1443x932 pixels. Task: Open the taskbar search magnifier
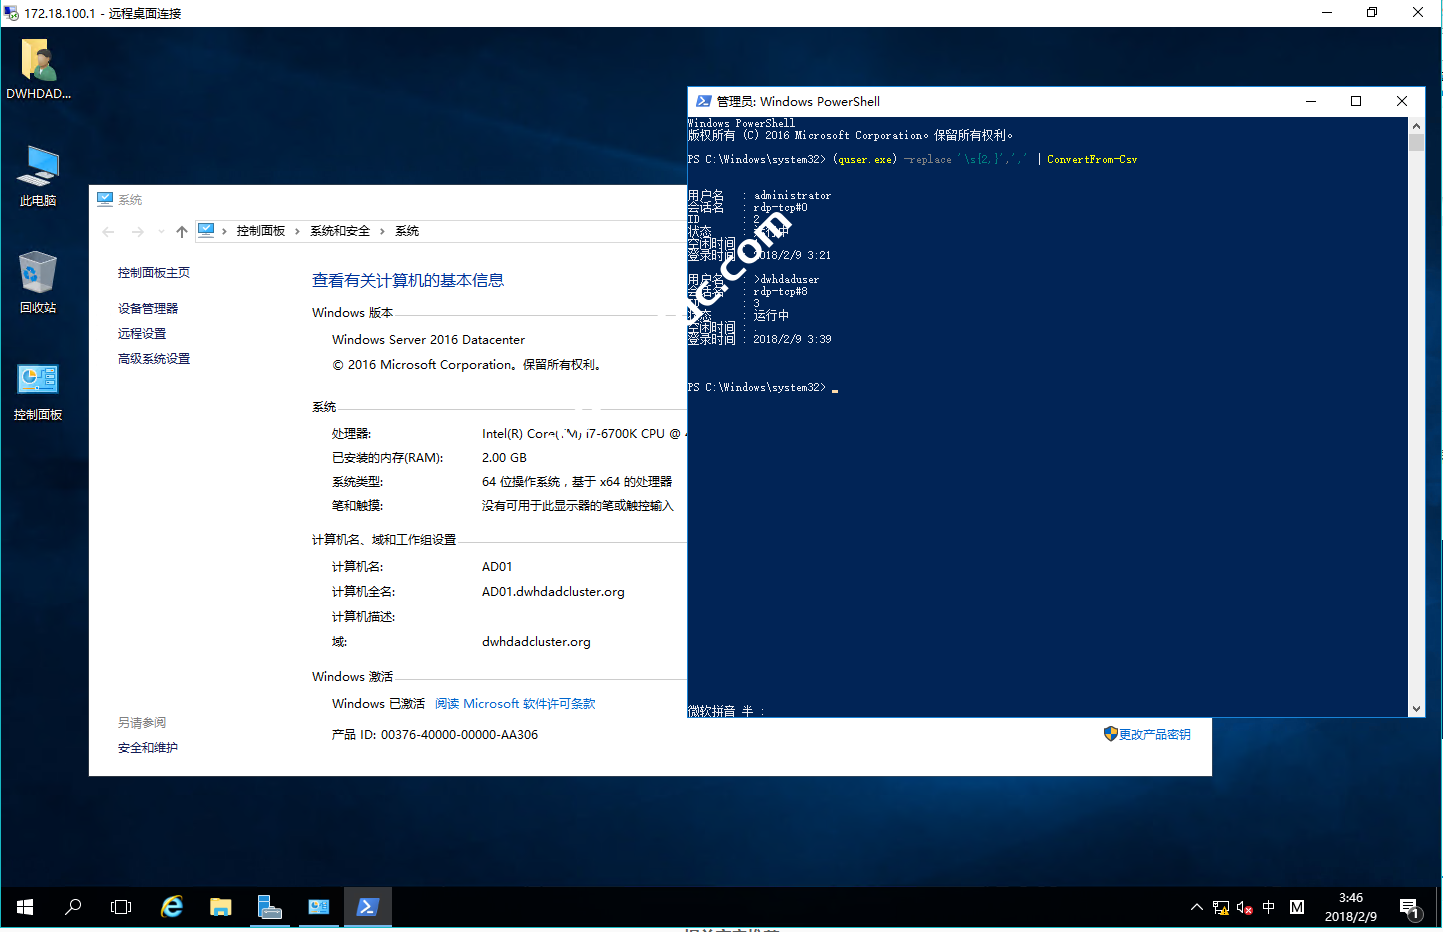(73, 907)
